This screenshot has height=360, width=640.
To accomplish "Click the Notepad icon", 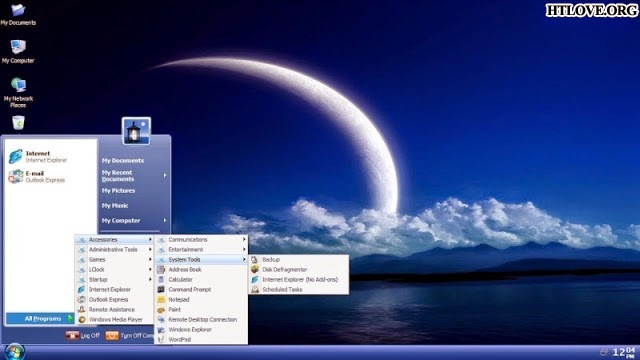I will click(x=161, y=300).
